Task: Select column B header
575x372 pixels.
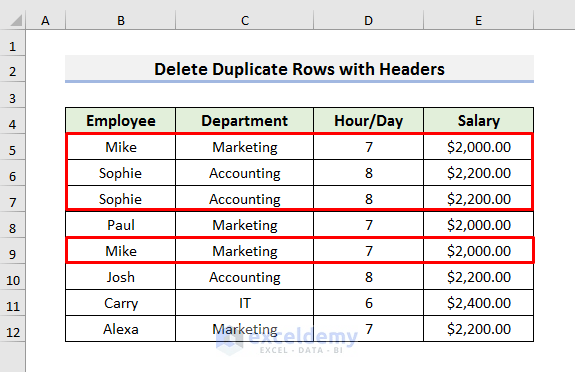Action: [x=121, y=20]
